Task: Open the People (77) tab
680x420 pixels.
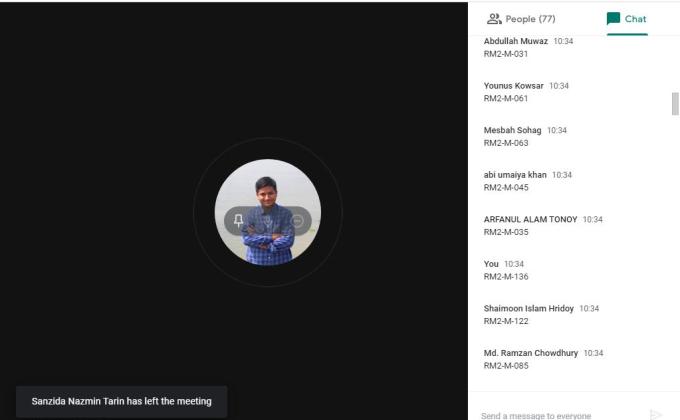Action: pyautogui.click(x=520, y=19)
